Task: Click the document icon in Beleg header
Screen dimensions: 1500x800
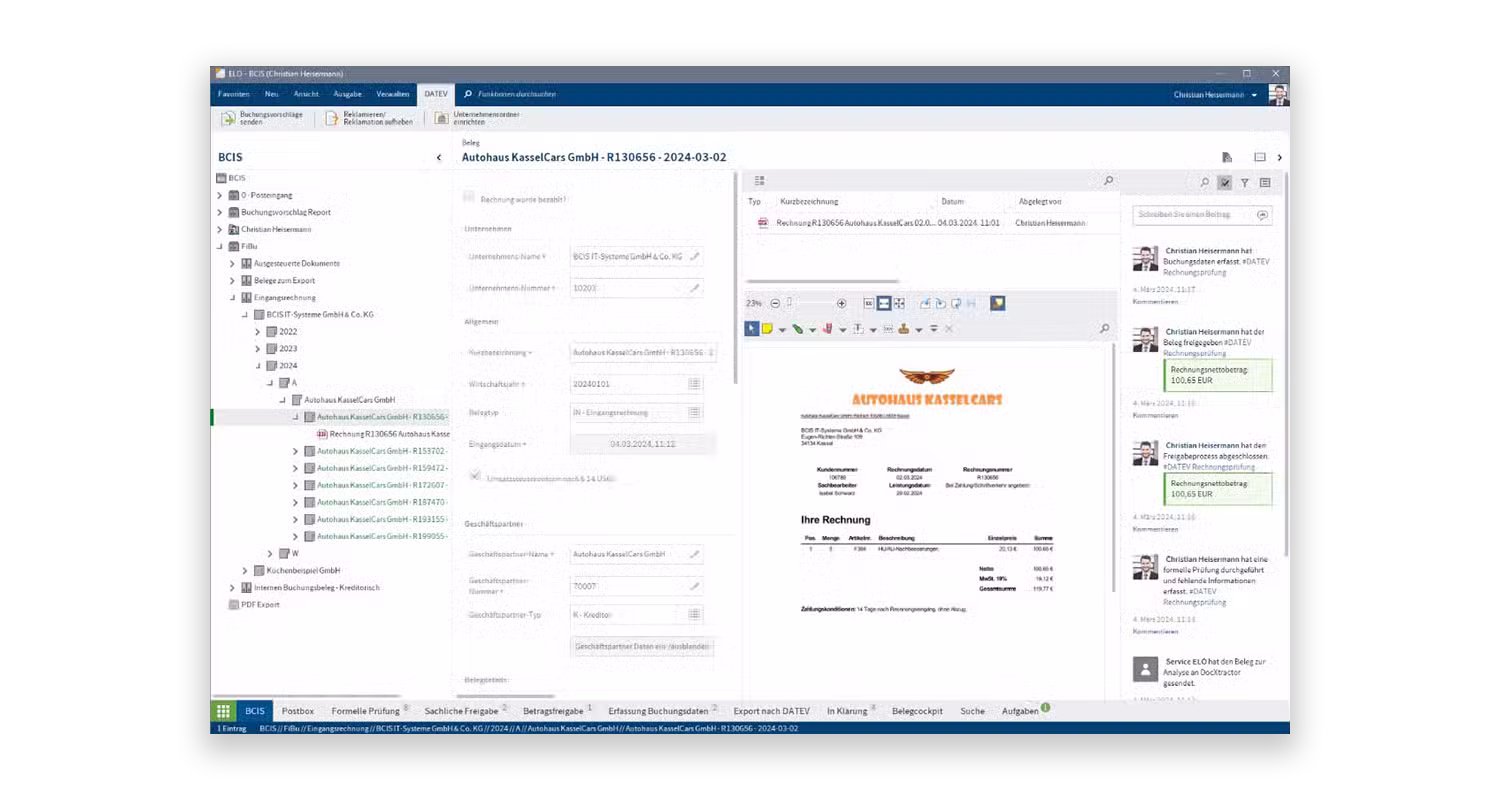Action: 1227,157
